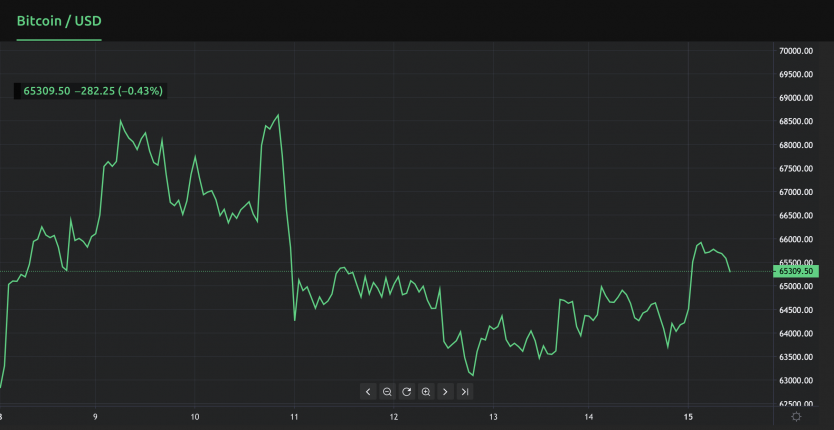Click the 70000.00 price axis label
This screenshot has width=834, height=430.
[796, 51]
